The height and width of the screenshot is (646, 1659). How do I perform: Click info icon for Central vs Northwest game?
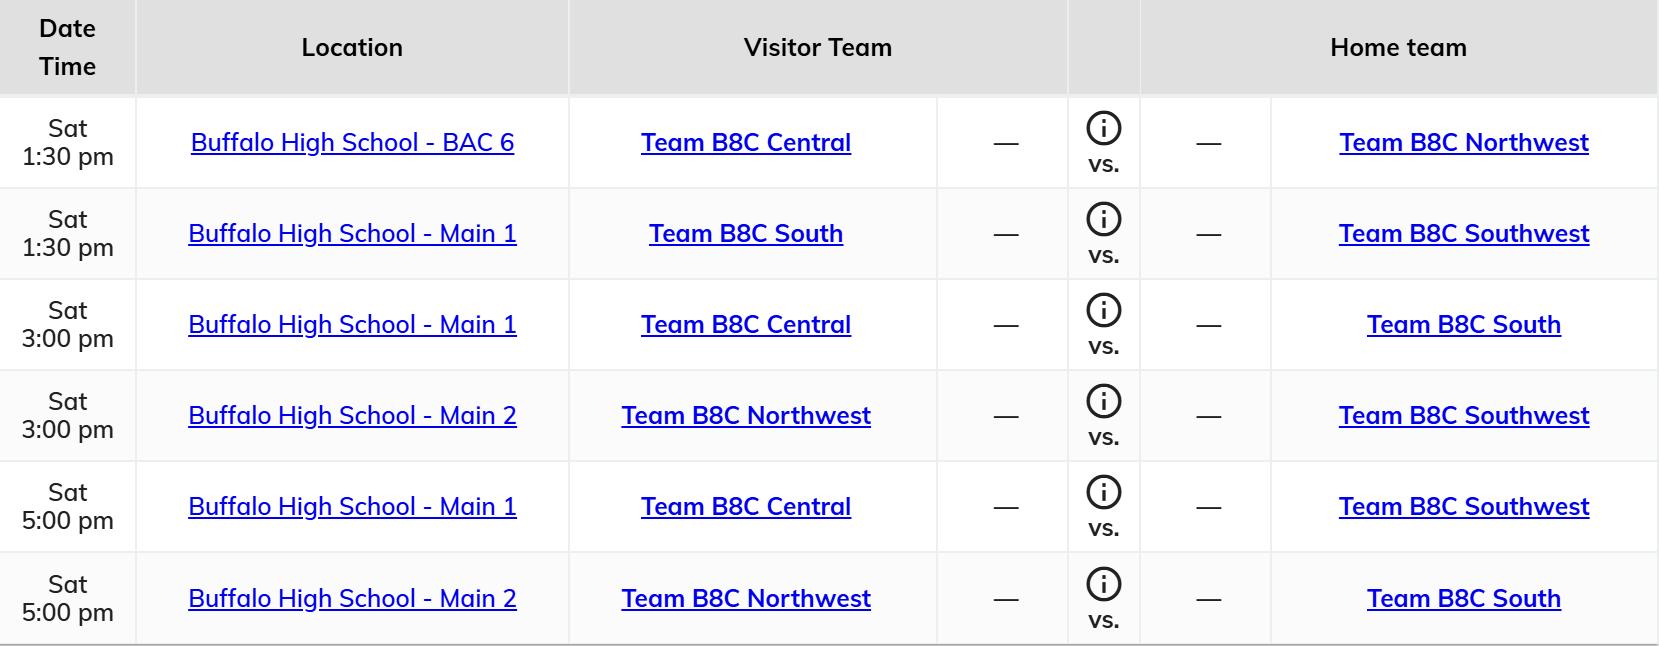[1103, 128]
